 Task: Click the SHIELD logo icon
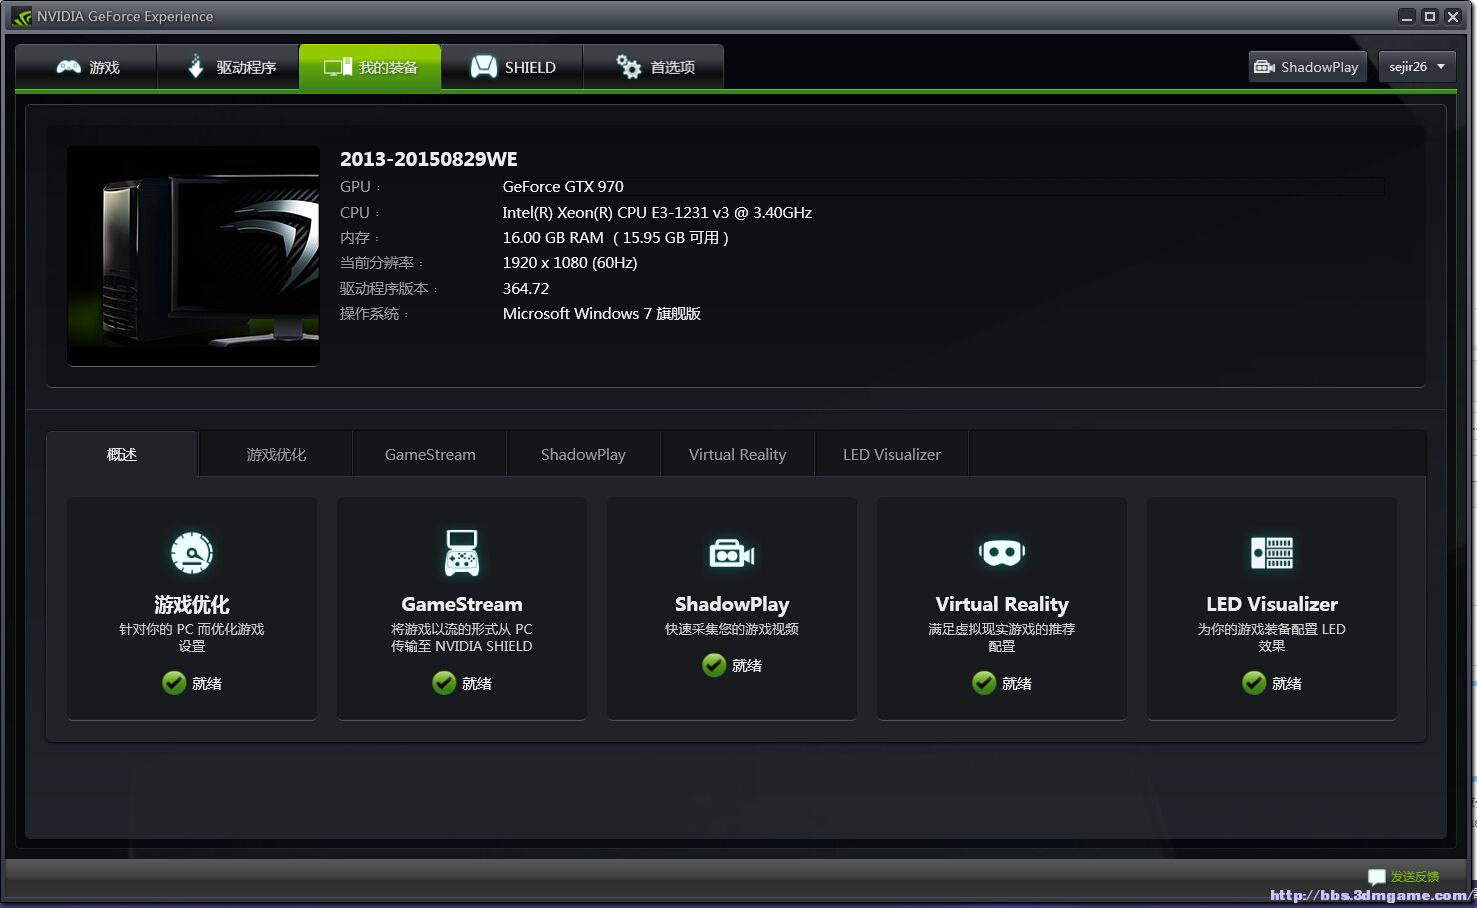coord(484,67)
